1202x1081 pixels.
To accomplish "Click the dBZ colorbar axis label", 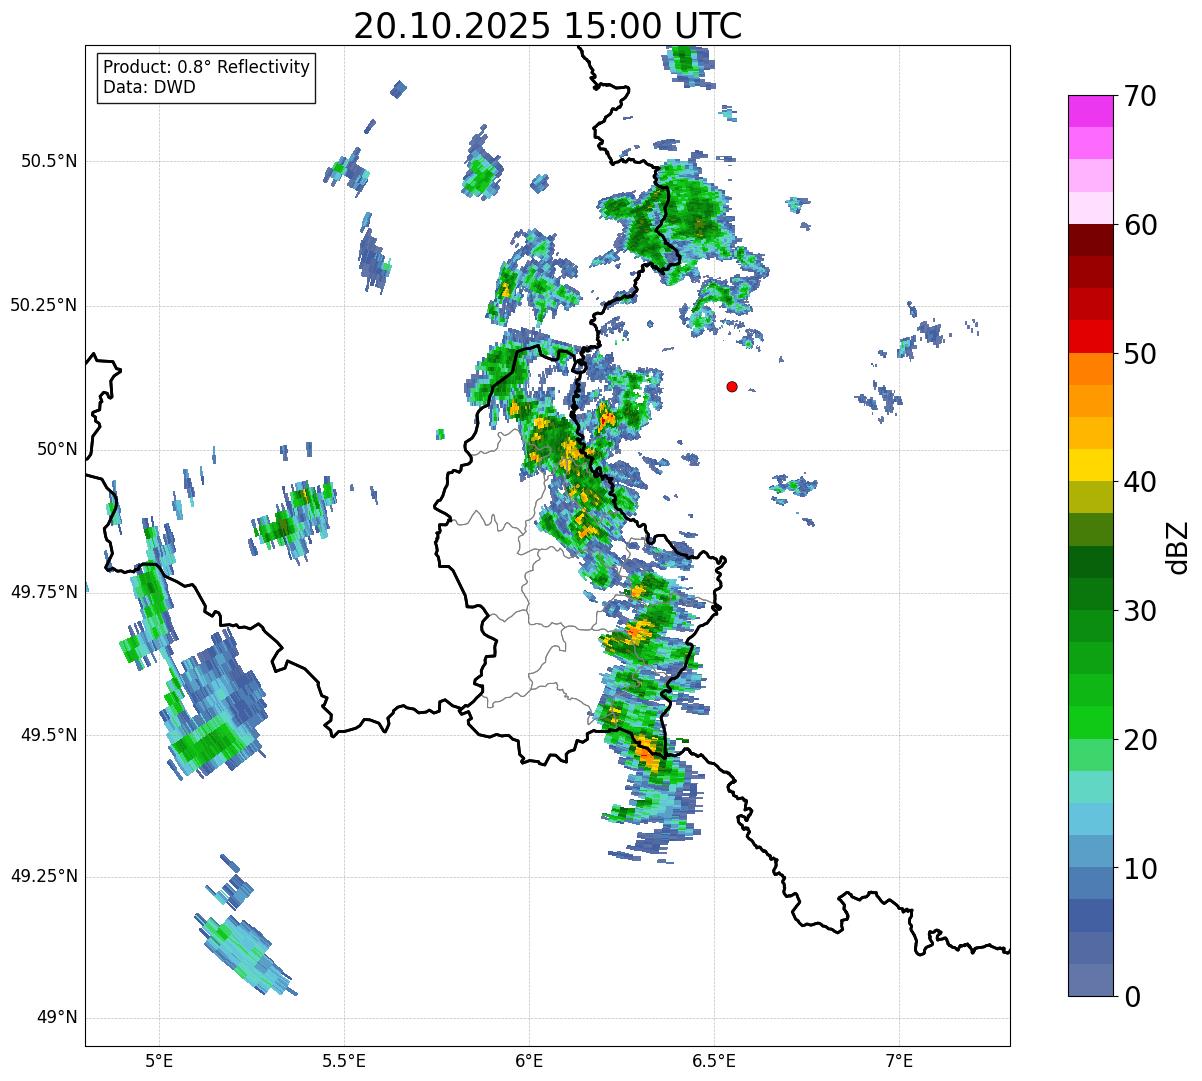I will click(1179, 547).
